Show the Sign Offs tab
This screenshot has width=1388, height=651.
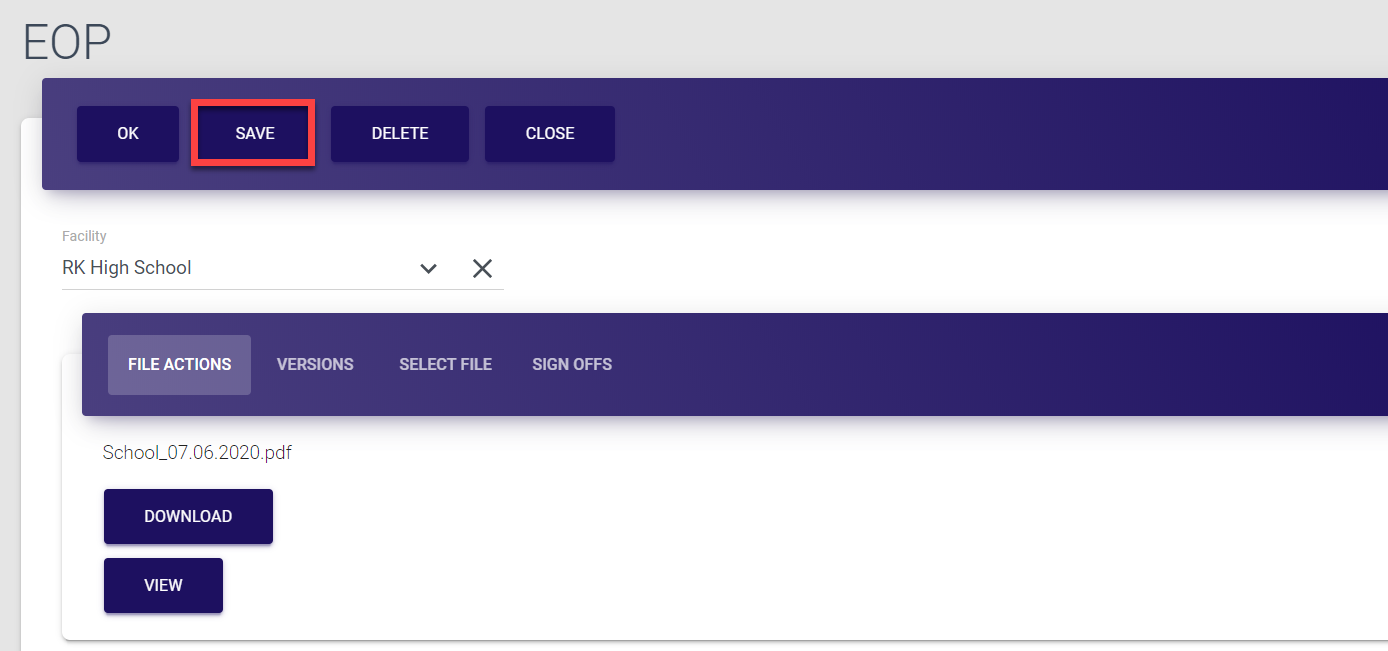coord(572,364)
